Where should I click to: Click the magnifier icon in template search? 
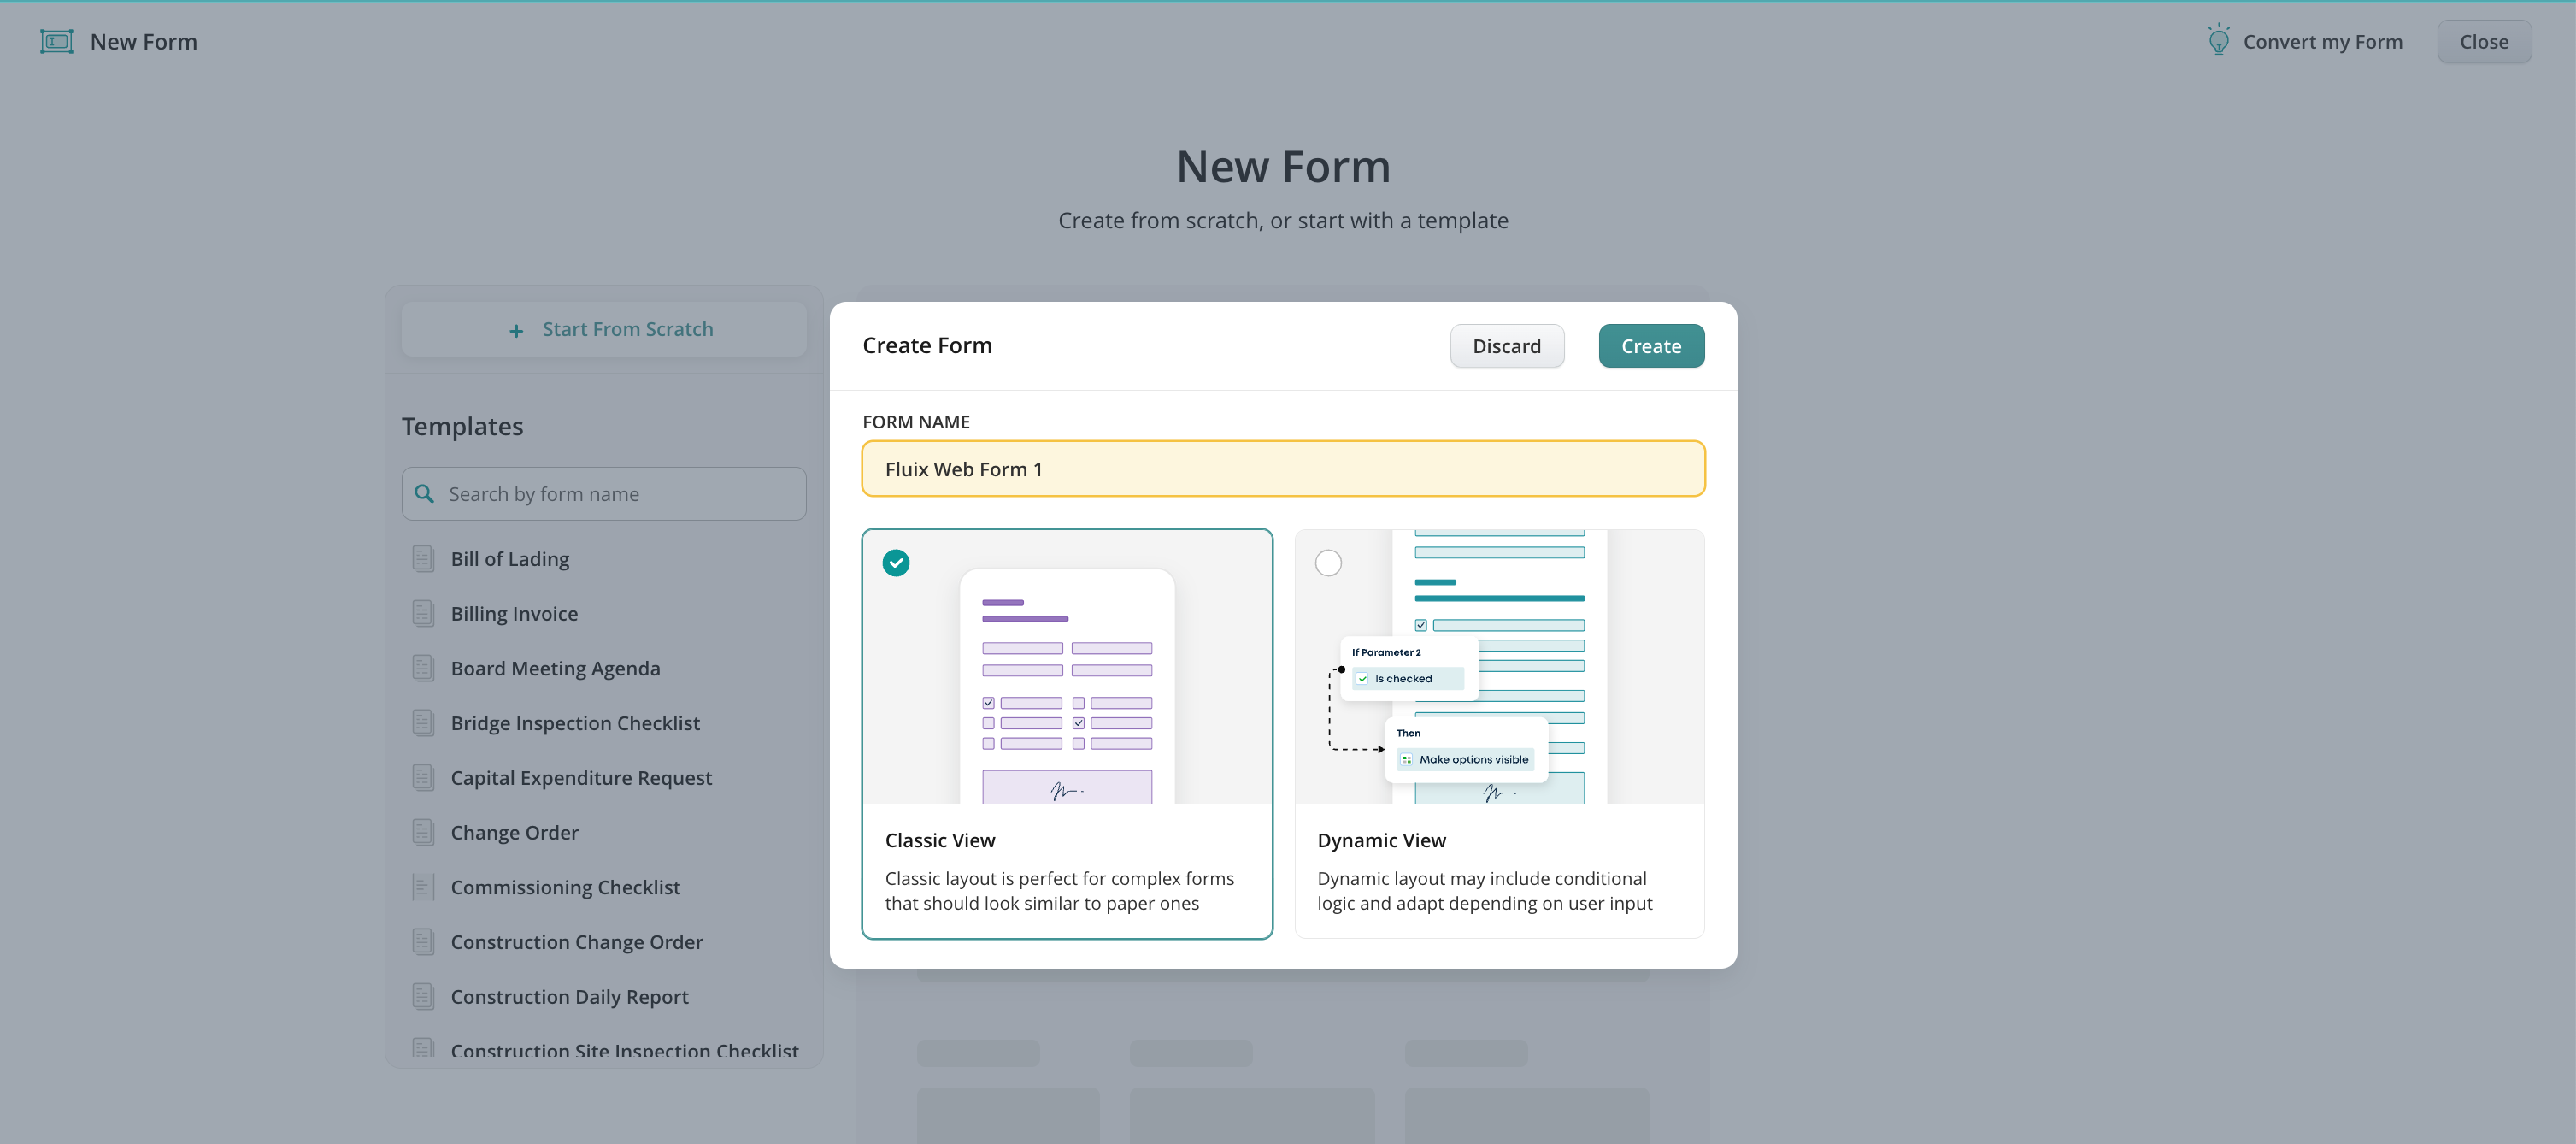424,494
